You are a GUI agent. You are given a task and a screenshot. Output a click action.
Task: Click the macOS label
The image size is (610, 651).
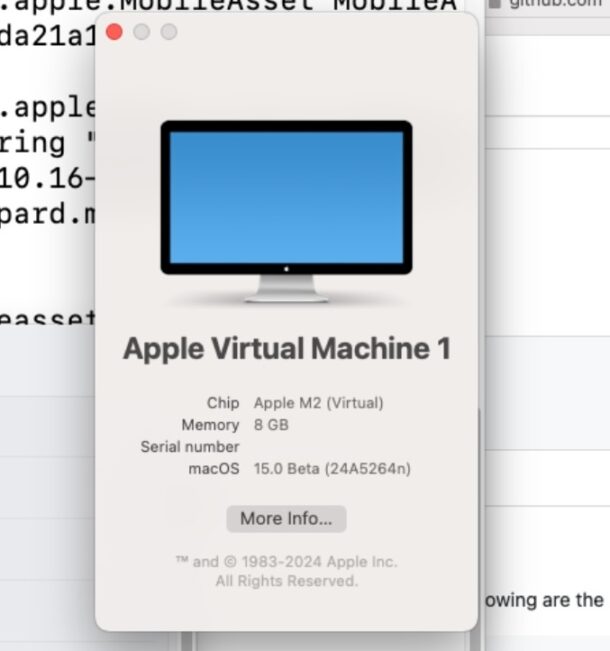[x=214, y=469]
